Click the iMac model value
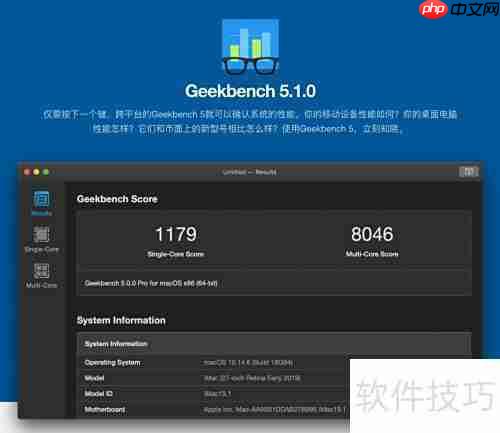Image resolution: width=500 pixels, height=433 pixels. [252, 378]
